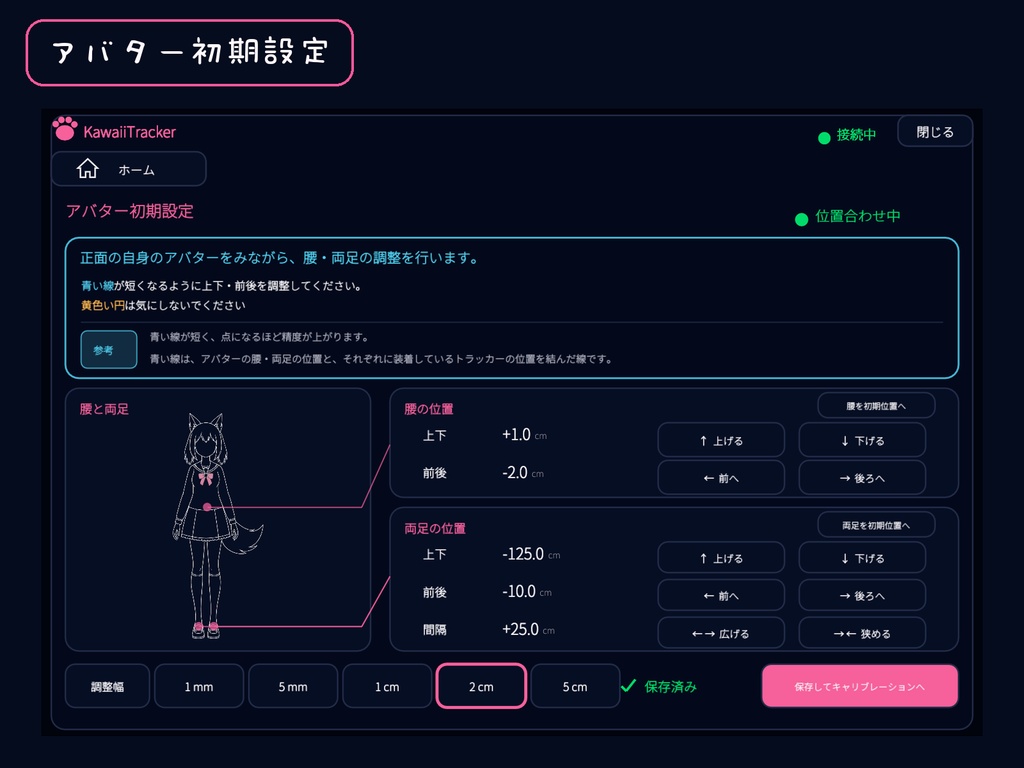Click the waist 前後 value -2.0
The image size is (1024, 768).
[x=515, y=473]
